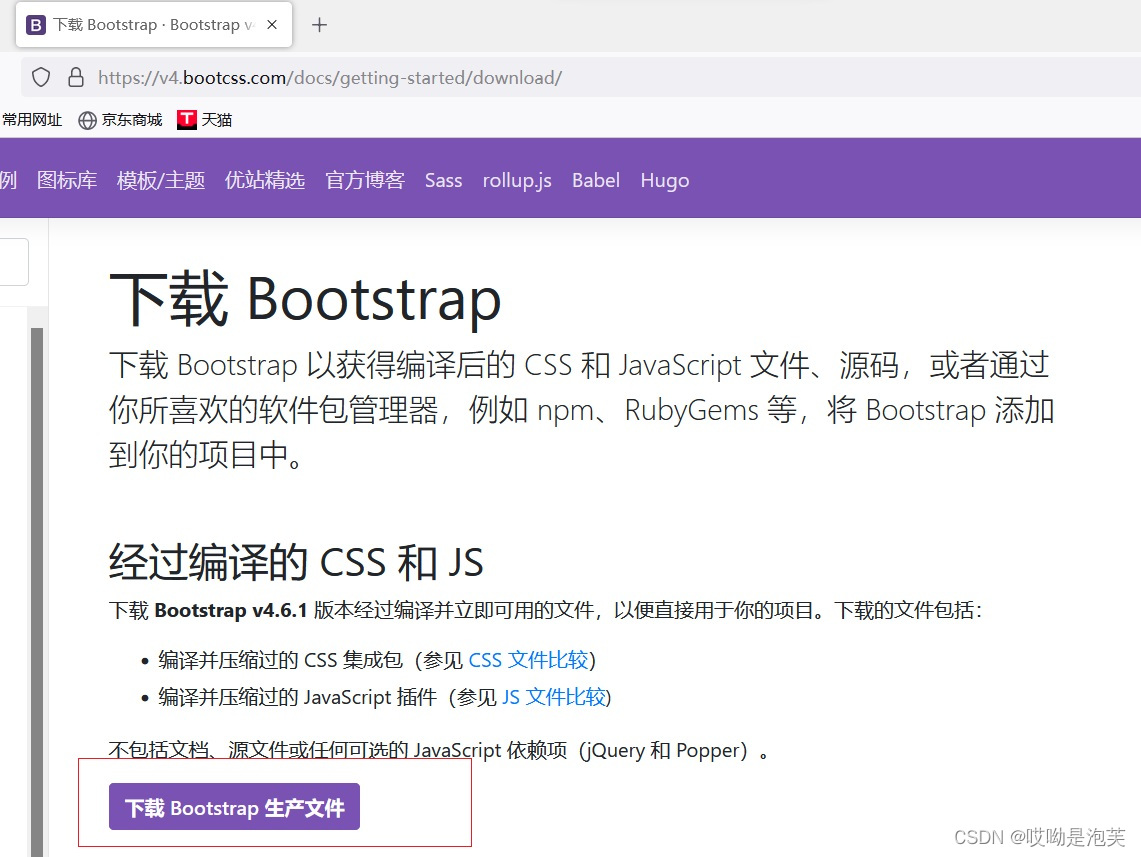The height and width of the screenshot is (857, 1141).
Task: Click the sidebar vertical scrollbar
Action: coord(37,591)
